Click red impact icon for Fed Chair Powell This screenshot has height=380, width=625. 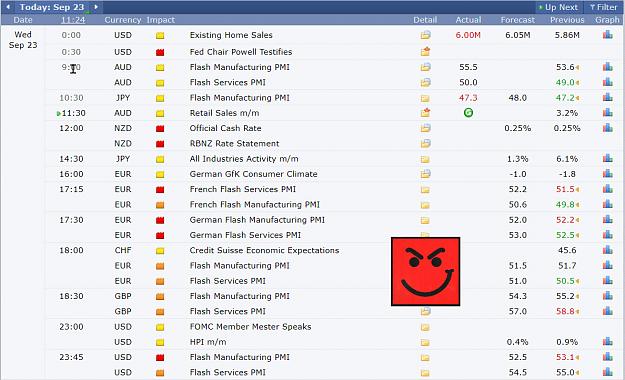pyautogui.click(x=160, y=52)
